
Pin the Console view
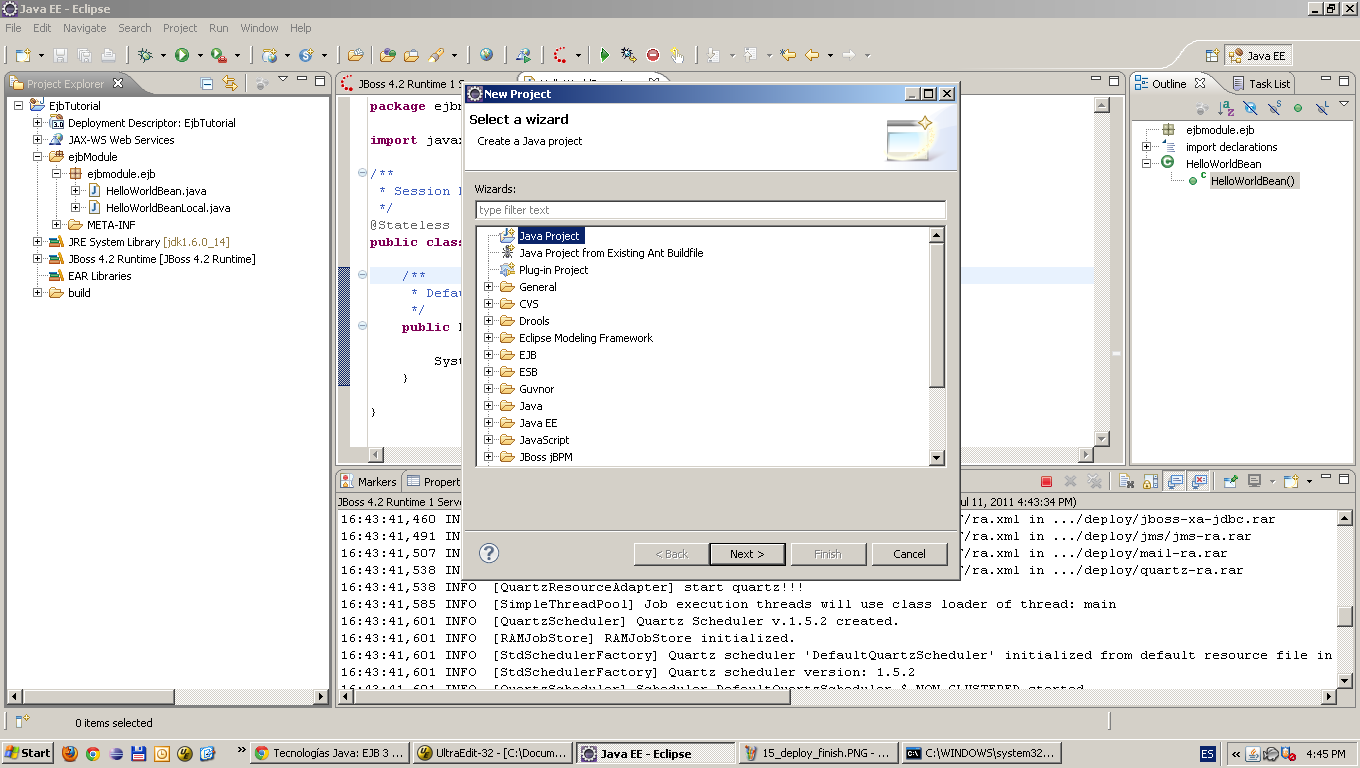1231,481
